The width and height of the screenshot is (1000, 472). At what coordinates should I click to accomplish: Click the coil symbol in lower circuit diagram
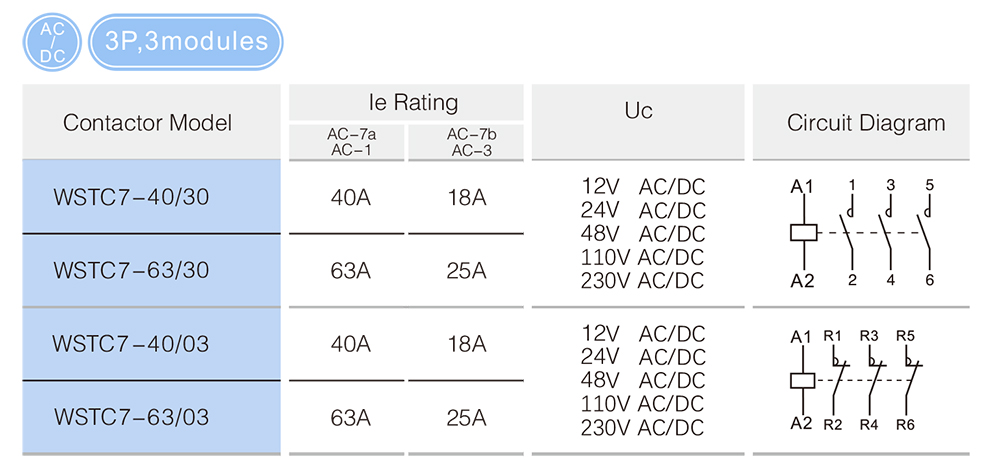803,381
